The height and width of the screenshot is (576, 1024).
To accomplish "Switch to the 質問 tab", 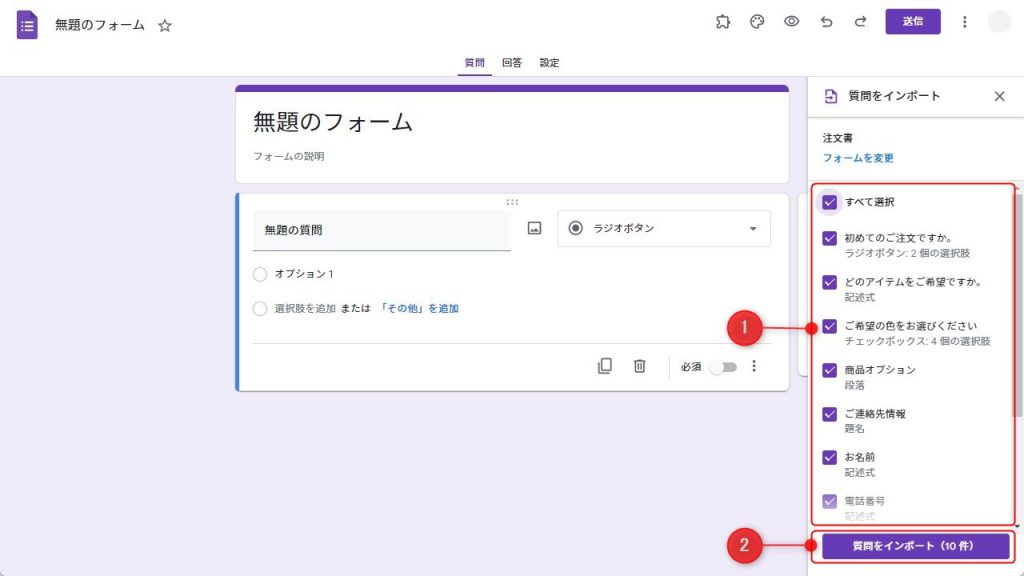I will click(474, 63).
